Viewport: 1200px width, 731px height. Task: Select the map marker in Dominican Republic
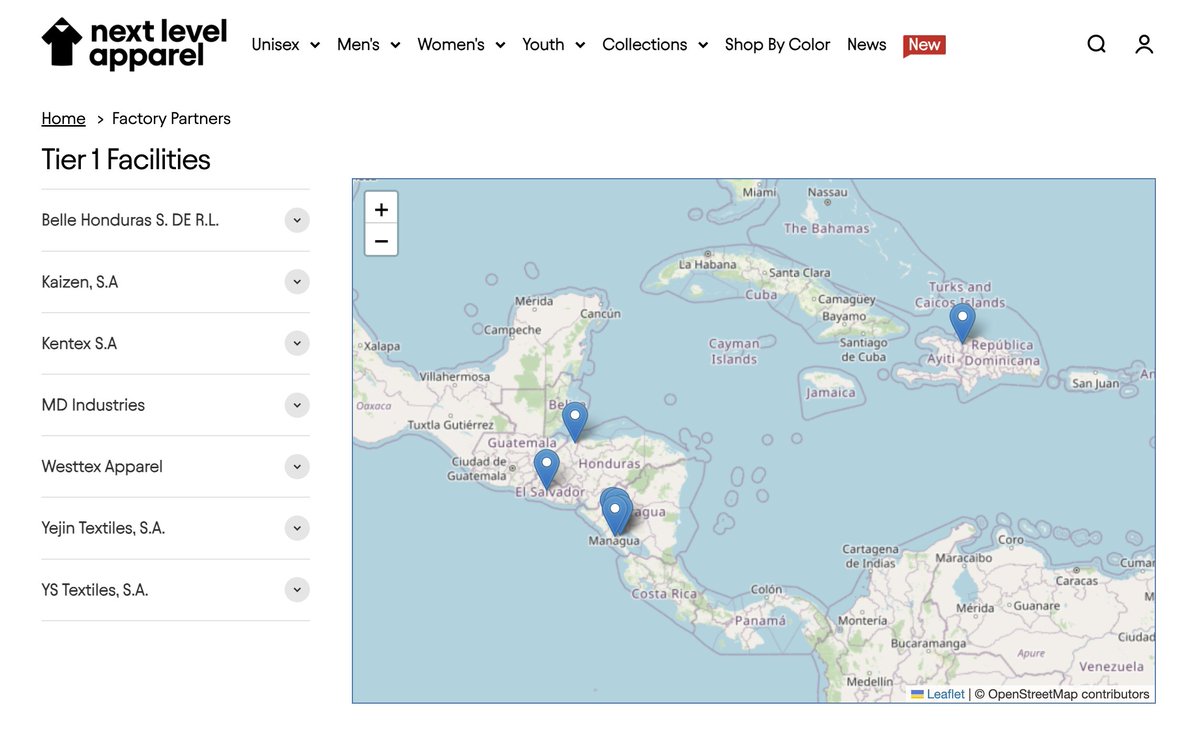tap(962, 323)
